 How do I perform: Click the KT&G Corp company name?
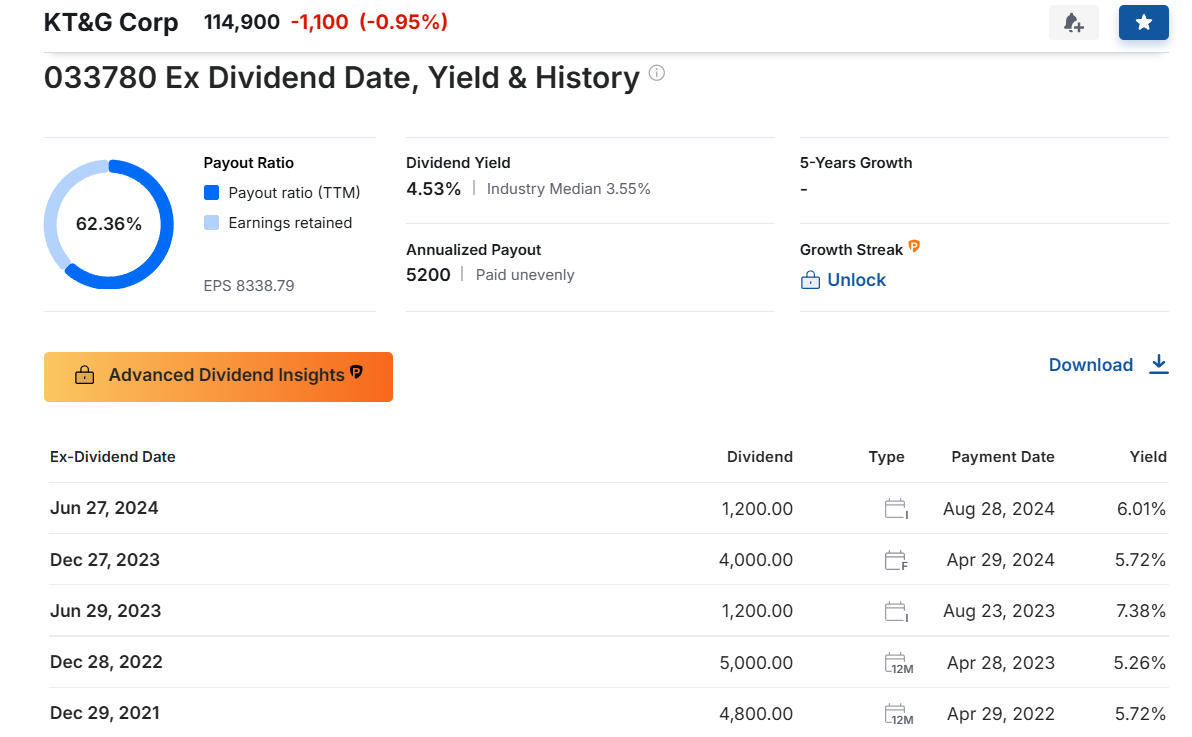tap(111, 22)
